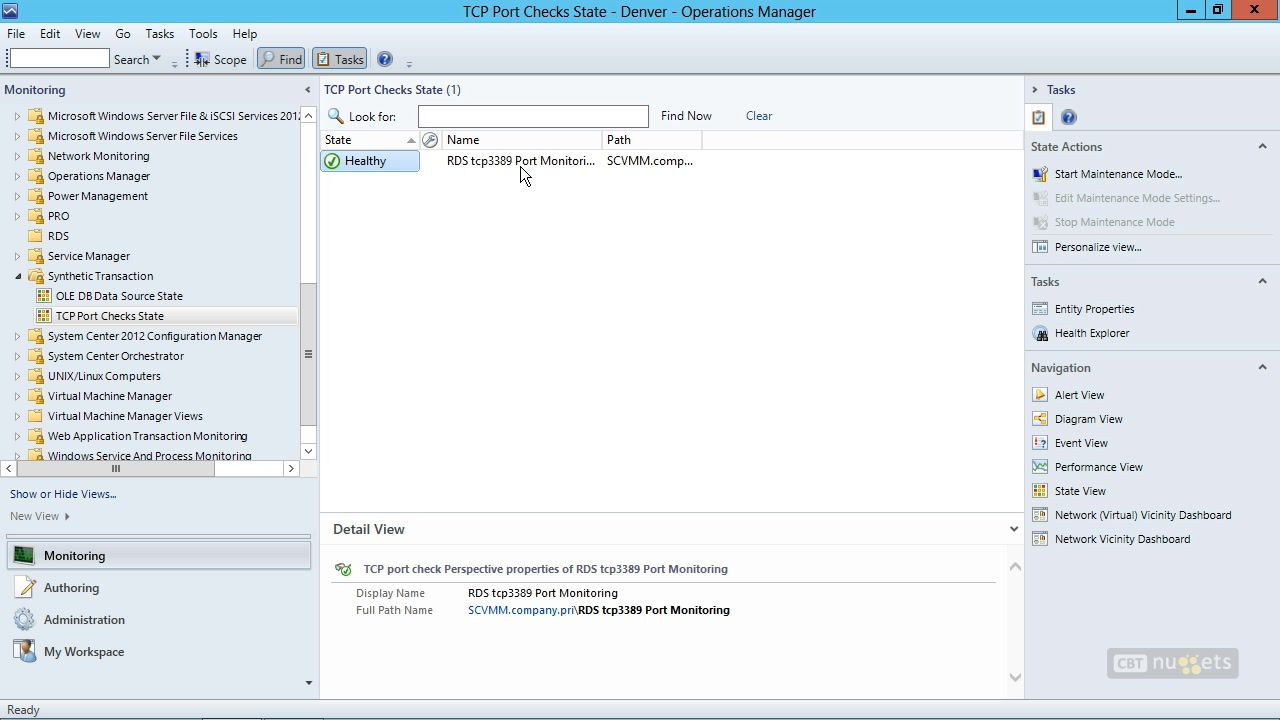Click the Network (Virtual) Vicinity Dashboard icon
The image size is (1280, 720).
[1040, 515]
